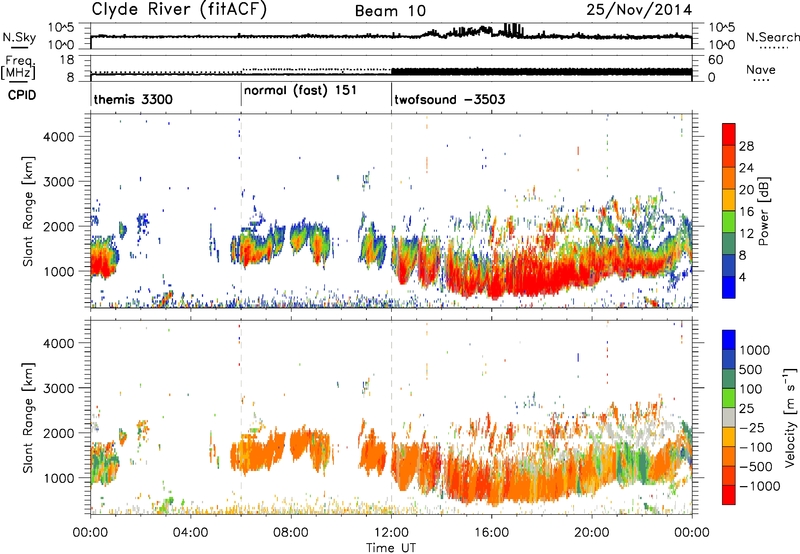Click the 'twofsound -3503' CPID text
Viewport: 800px width, 554px height.
449,99
